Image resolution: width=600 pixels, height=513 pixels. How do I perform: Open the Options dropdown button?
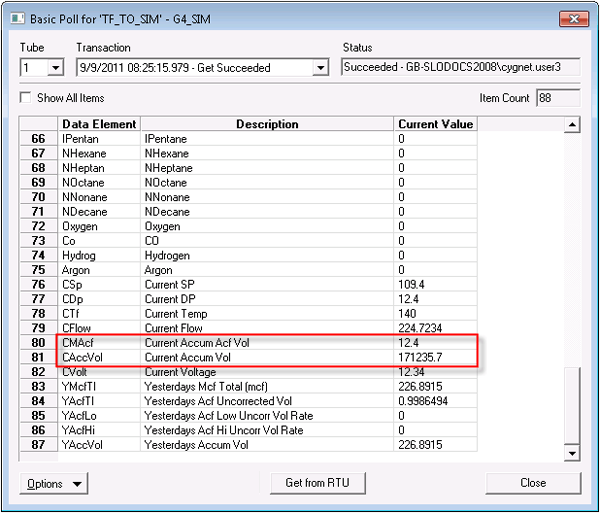click(x=54, y=484)
